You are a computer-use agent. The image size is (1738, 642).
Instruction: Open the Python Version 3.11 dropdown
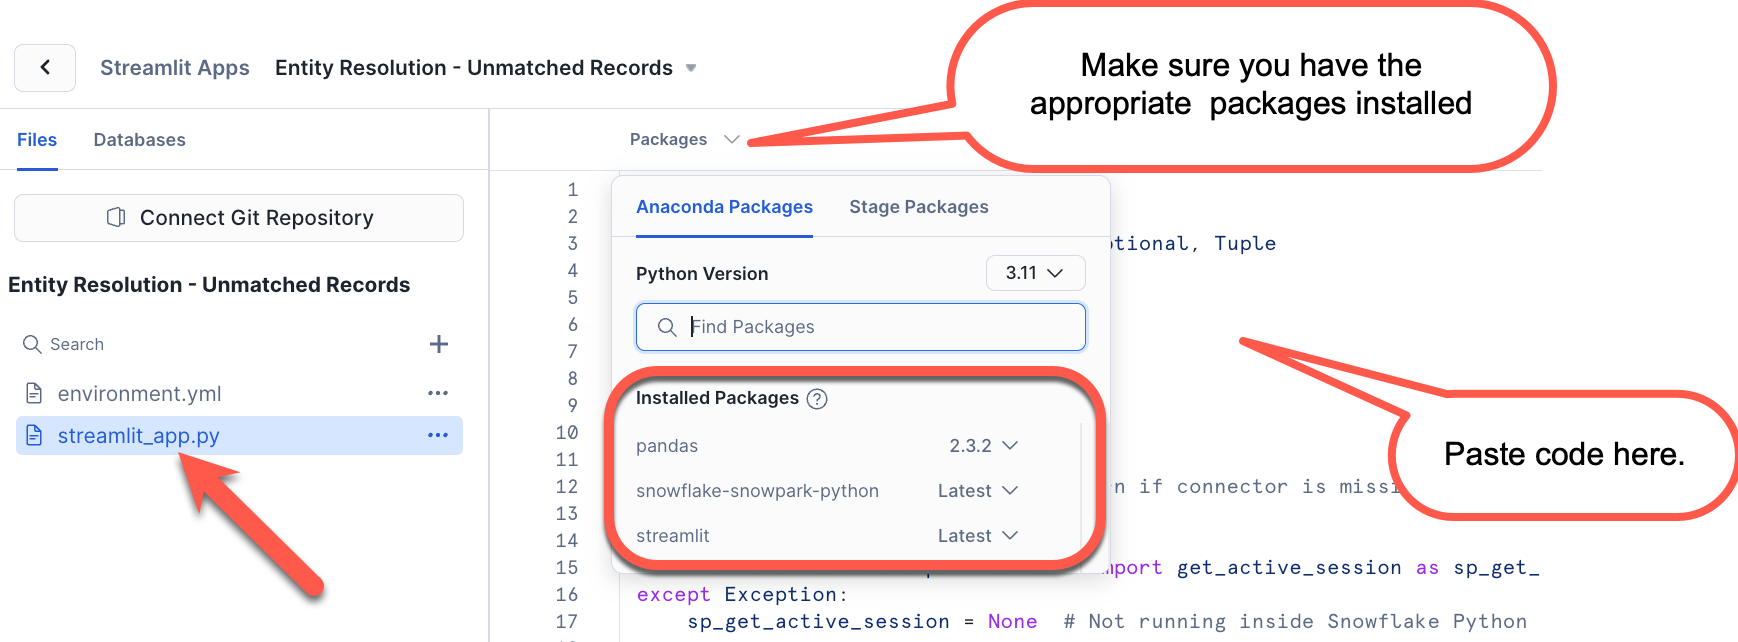[1035, 273]
